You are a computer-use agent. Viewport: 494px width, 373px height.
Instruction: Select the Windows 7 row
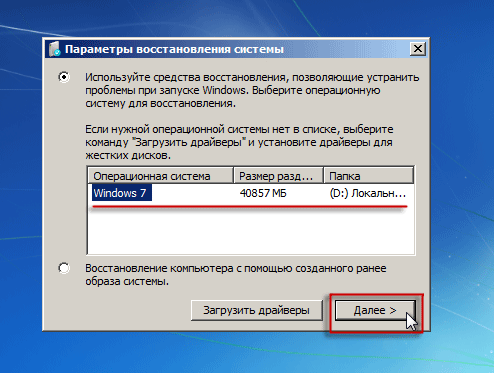[251, 193]
